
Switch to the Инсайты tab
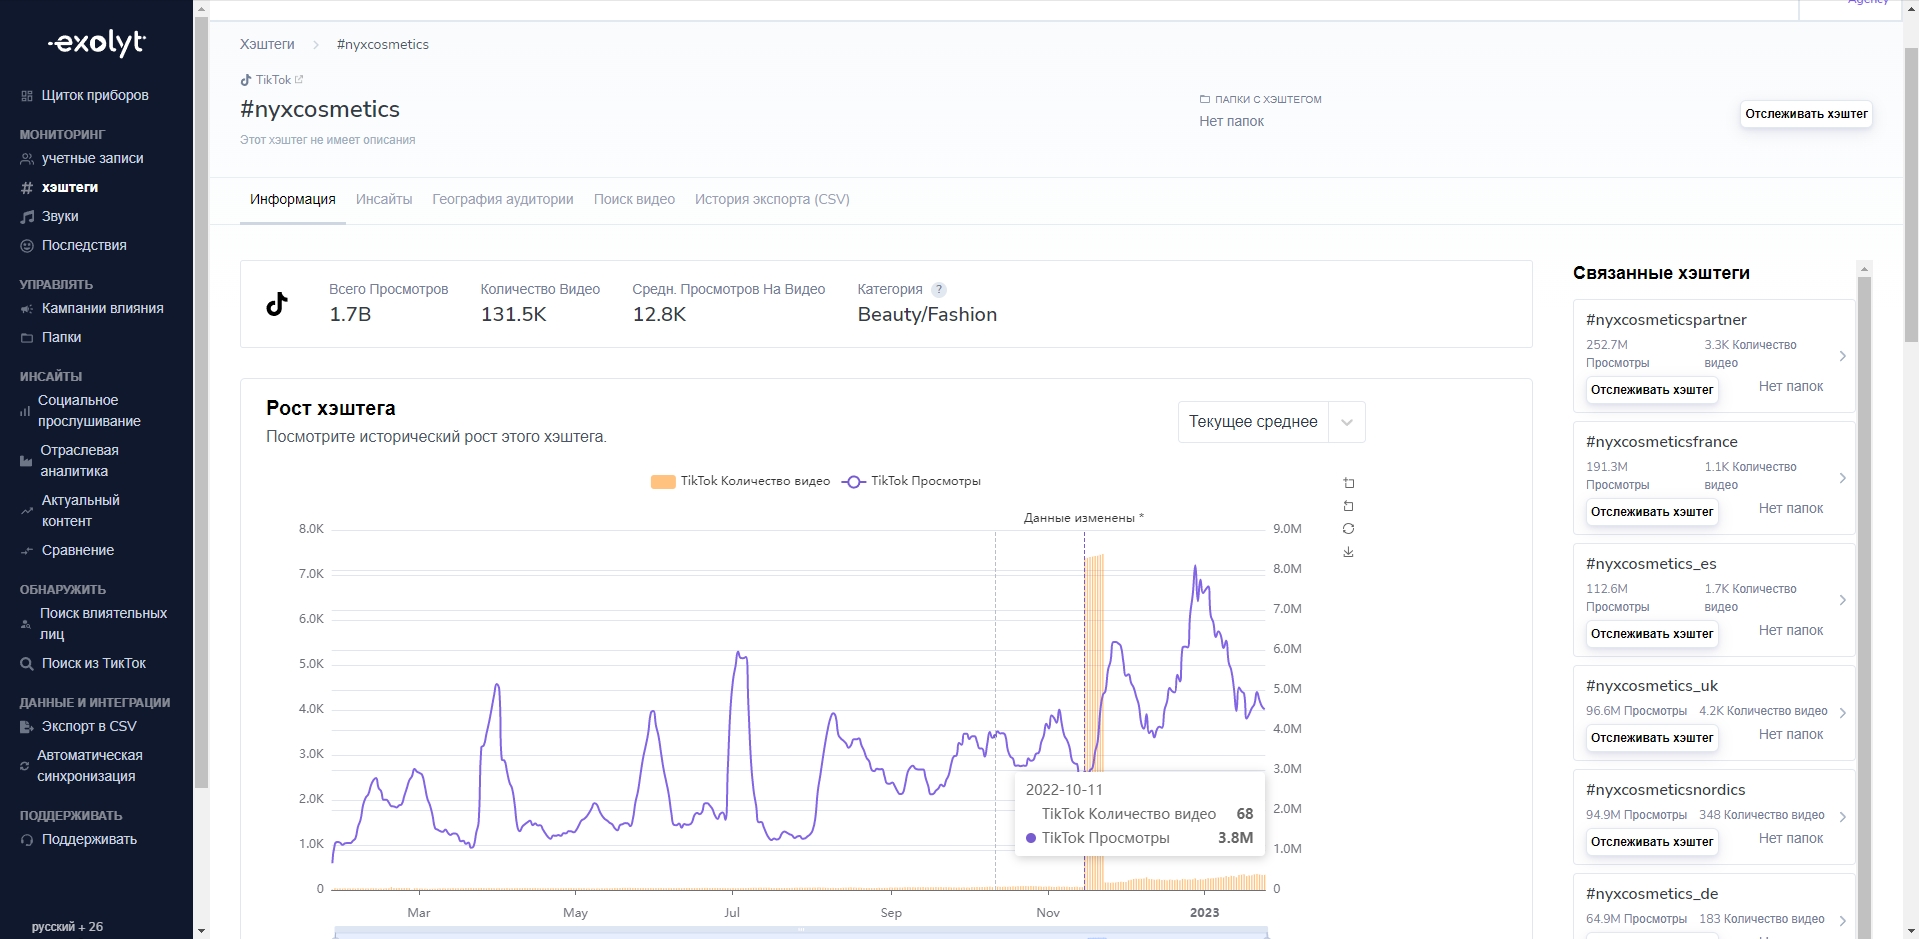click(384, 200)
